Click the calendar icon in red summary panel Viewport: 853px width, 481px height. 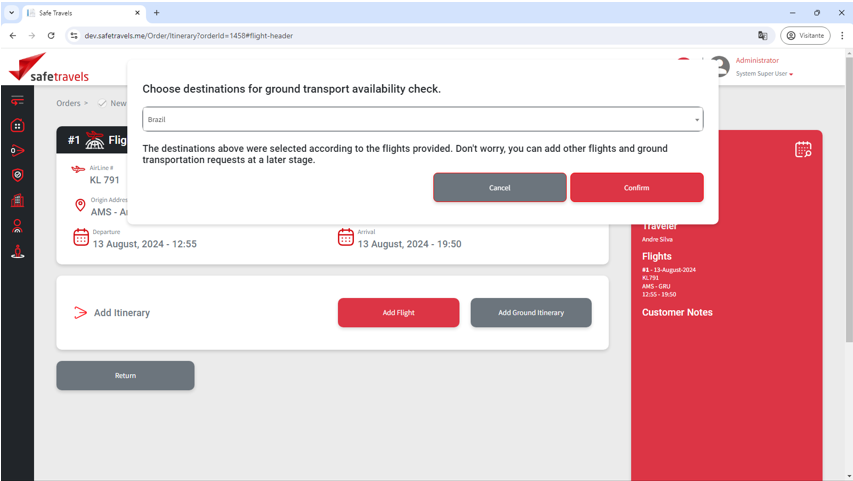pos(803,150)
